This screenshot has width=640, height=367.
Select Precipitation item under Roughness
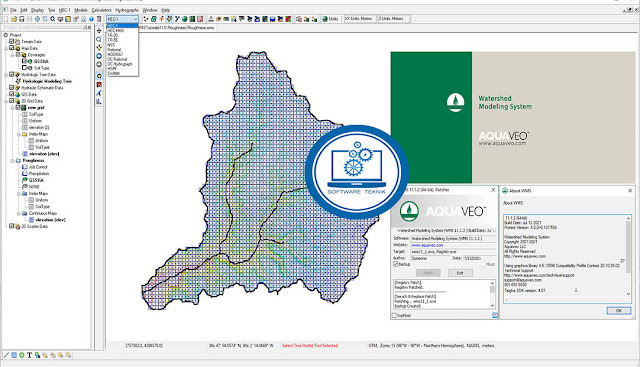click(38, 173)
